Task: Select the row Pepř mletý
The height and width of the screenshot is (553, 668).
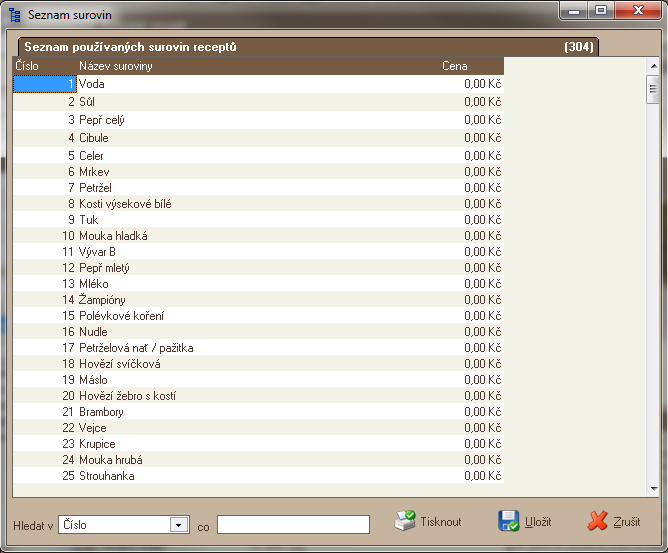Action: point(259,268)
